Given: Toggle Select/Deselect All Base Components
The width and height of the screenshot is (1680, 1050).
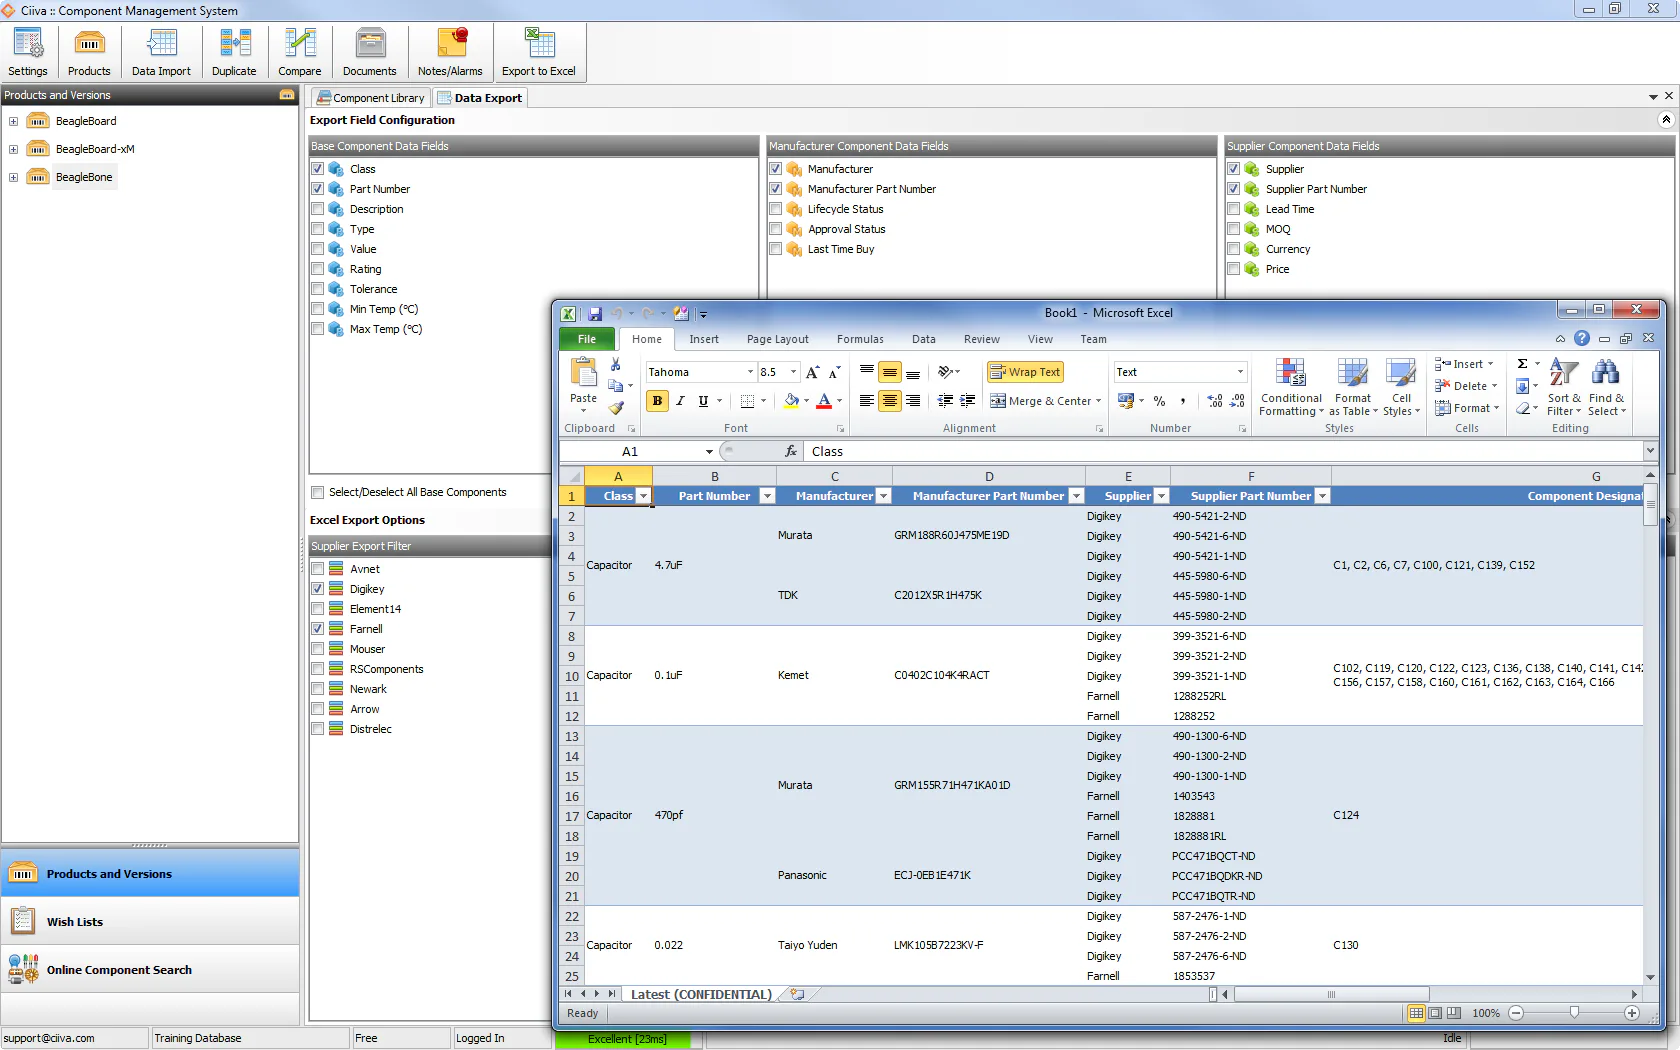Looking at the screenshot, I should point(318,492).
